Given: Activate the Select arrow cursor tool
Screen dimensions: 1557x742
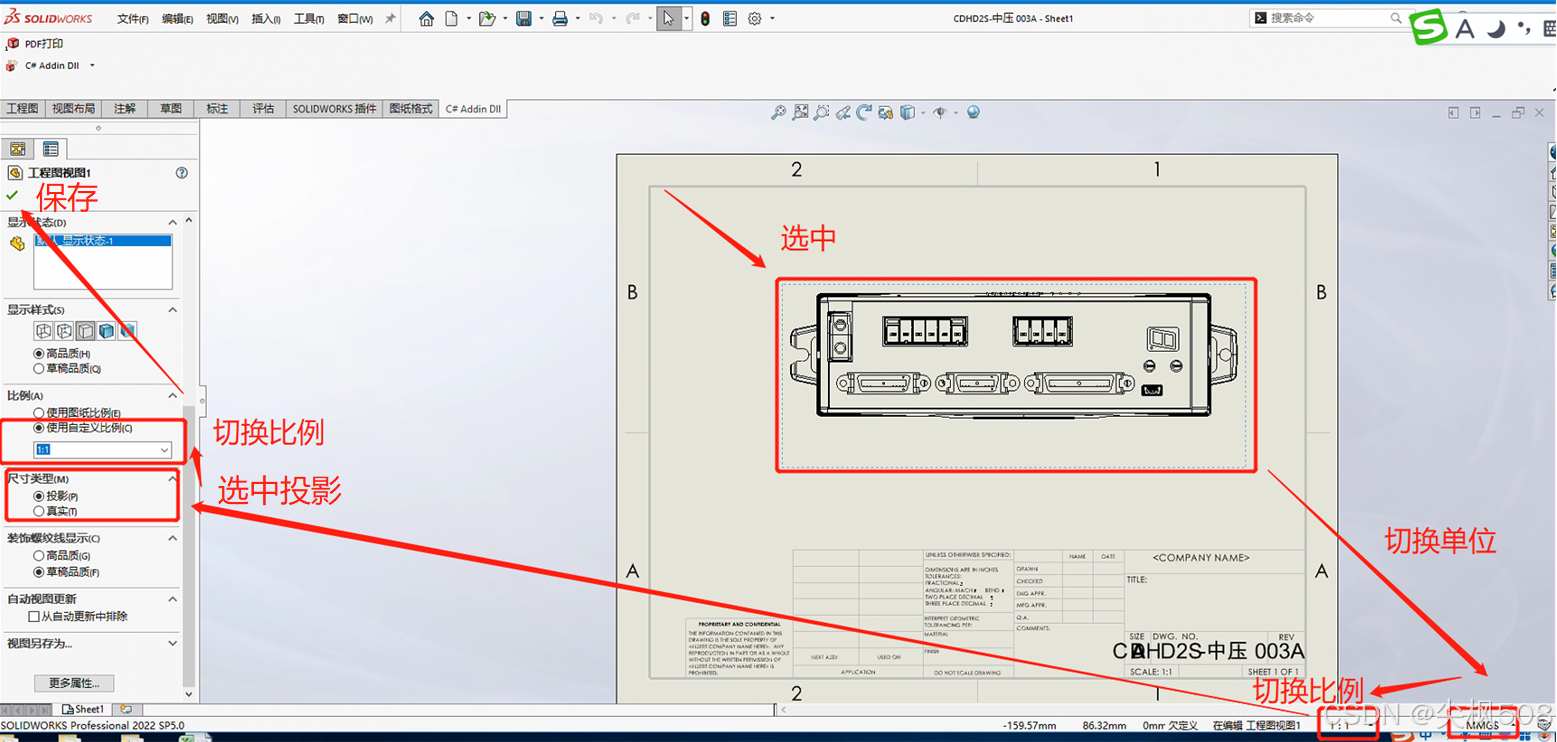Looking at the screenshot, I should pos(669,19).
